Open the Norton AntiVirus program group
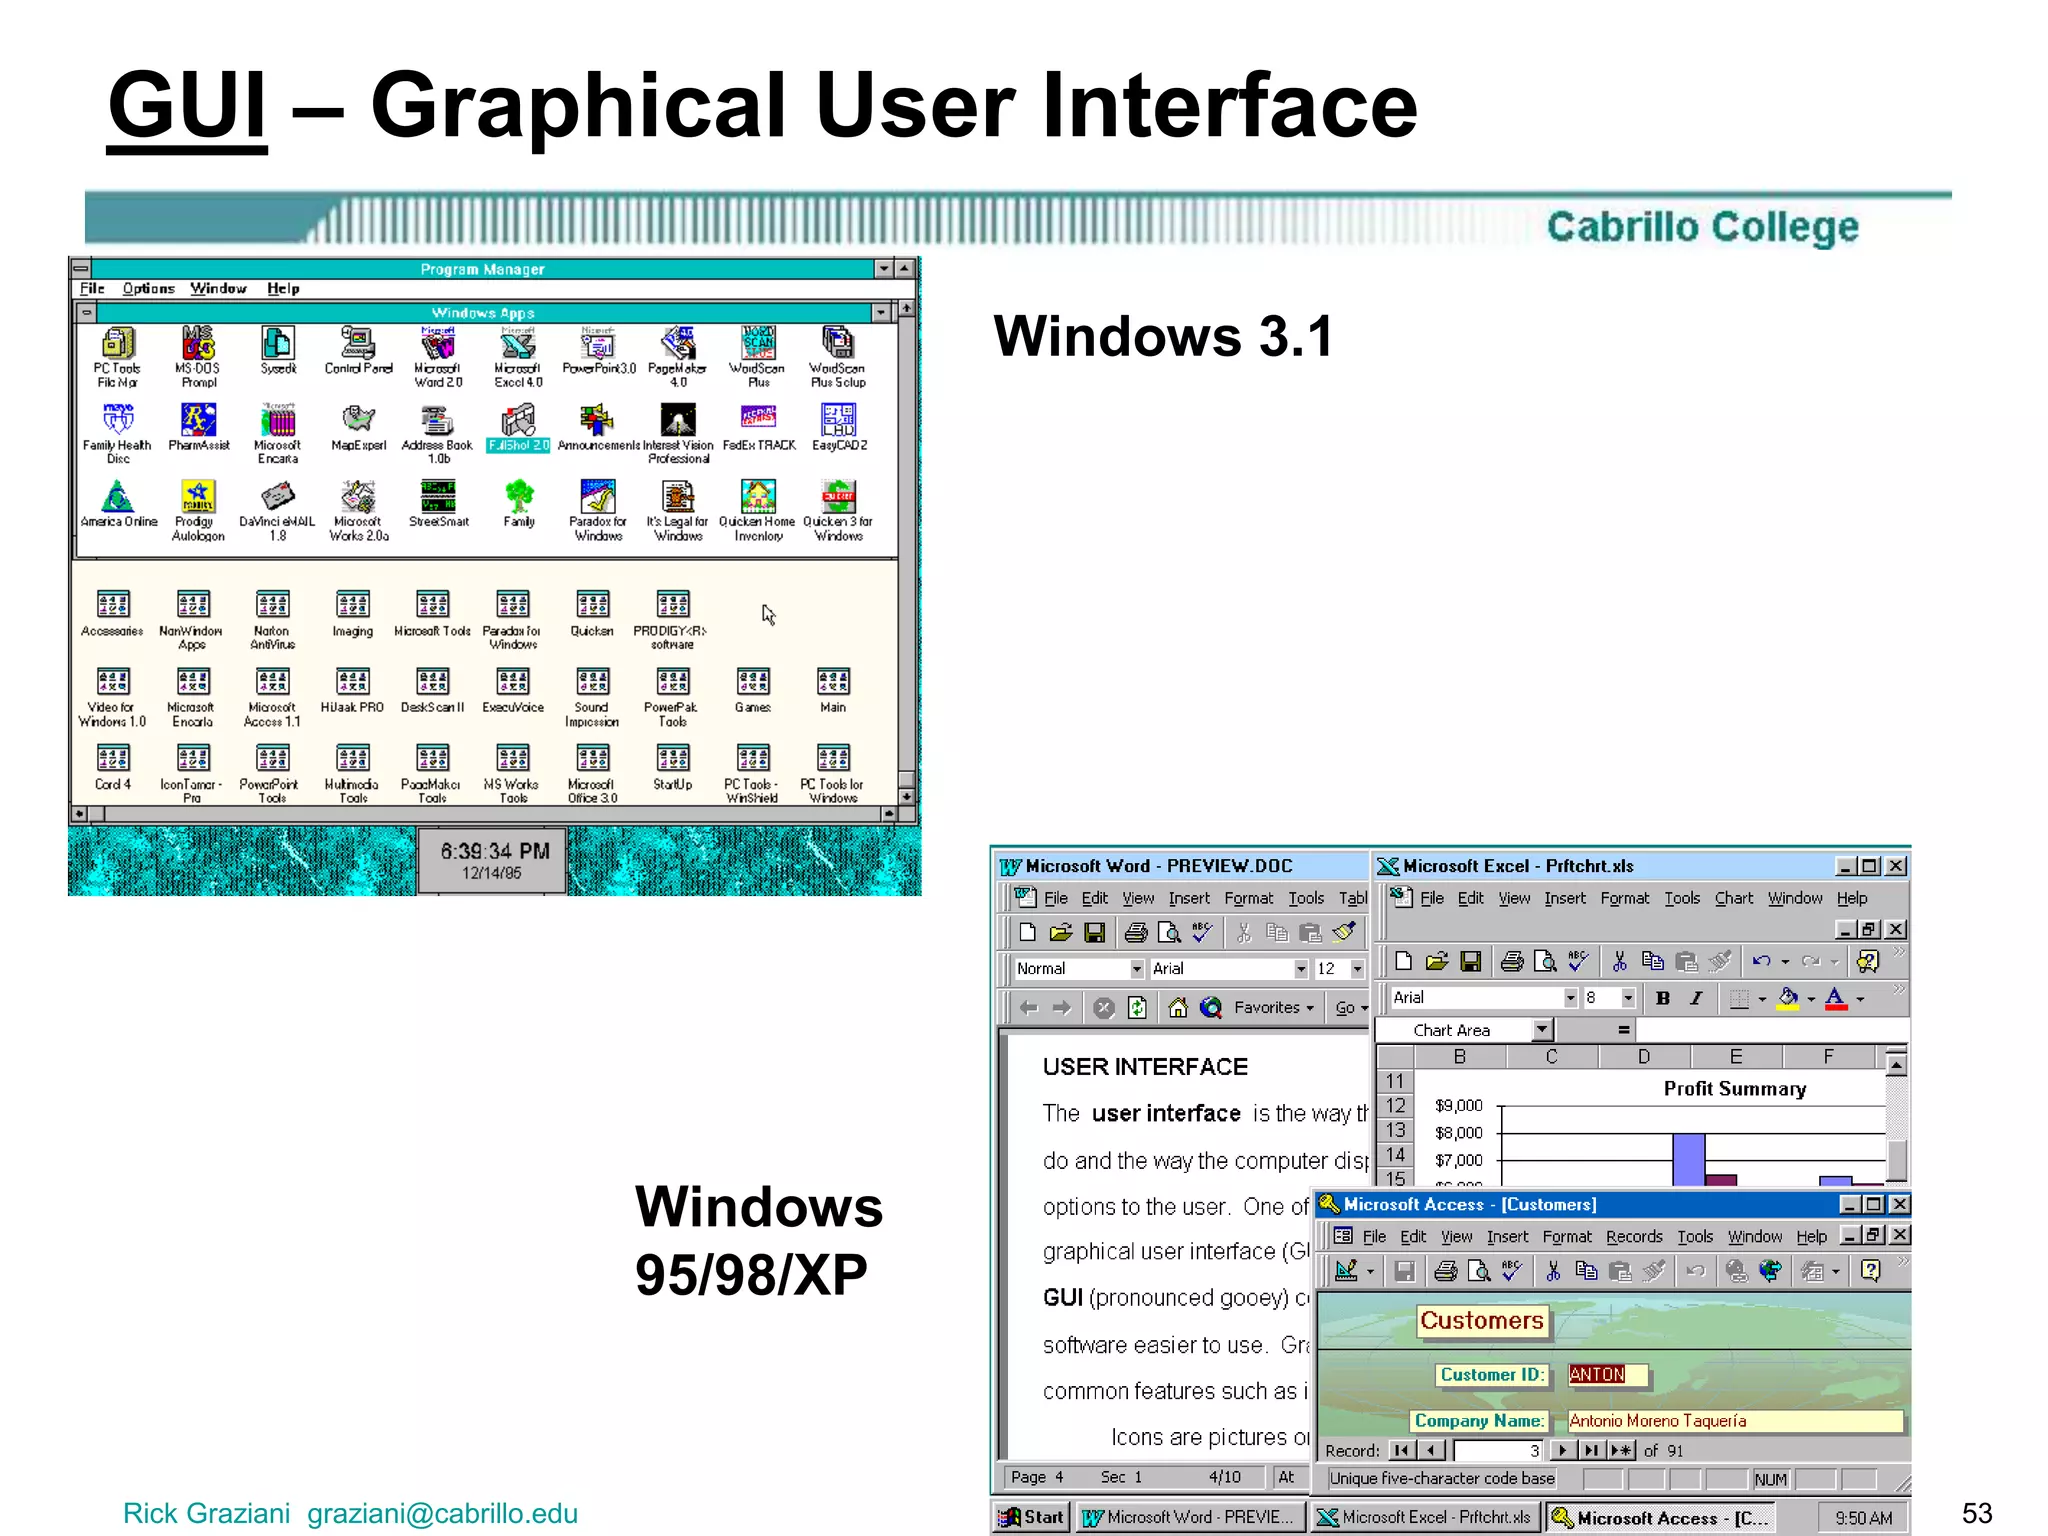The height and width of the screenshot is (1536, 2048). (272, 620)
